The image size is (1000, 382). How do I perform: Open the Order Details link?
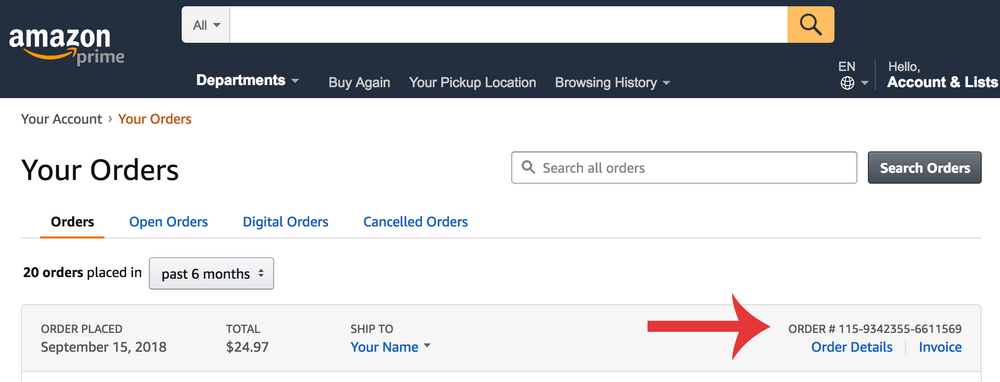[851, 347]
